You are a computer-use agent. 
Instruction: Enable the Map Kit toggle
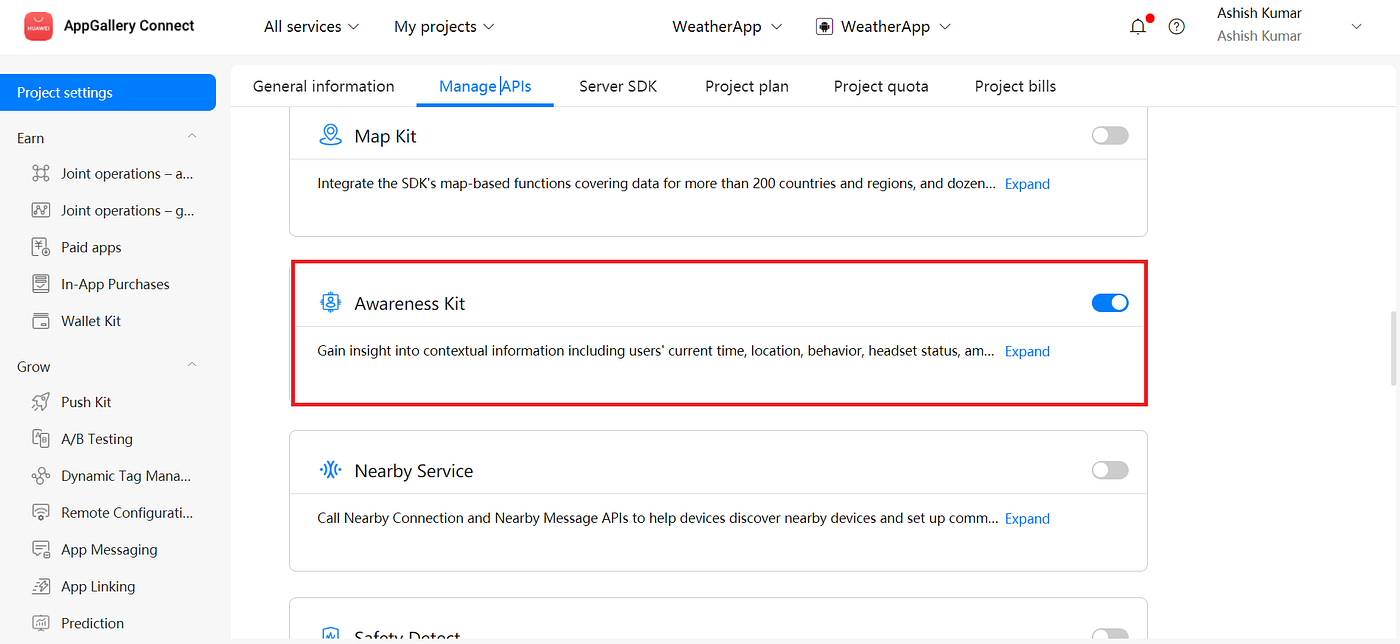tap(1109, 134)
